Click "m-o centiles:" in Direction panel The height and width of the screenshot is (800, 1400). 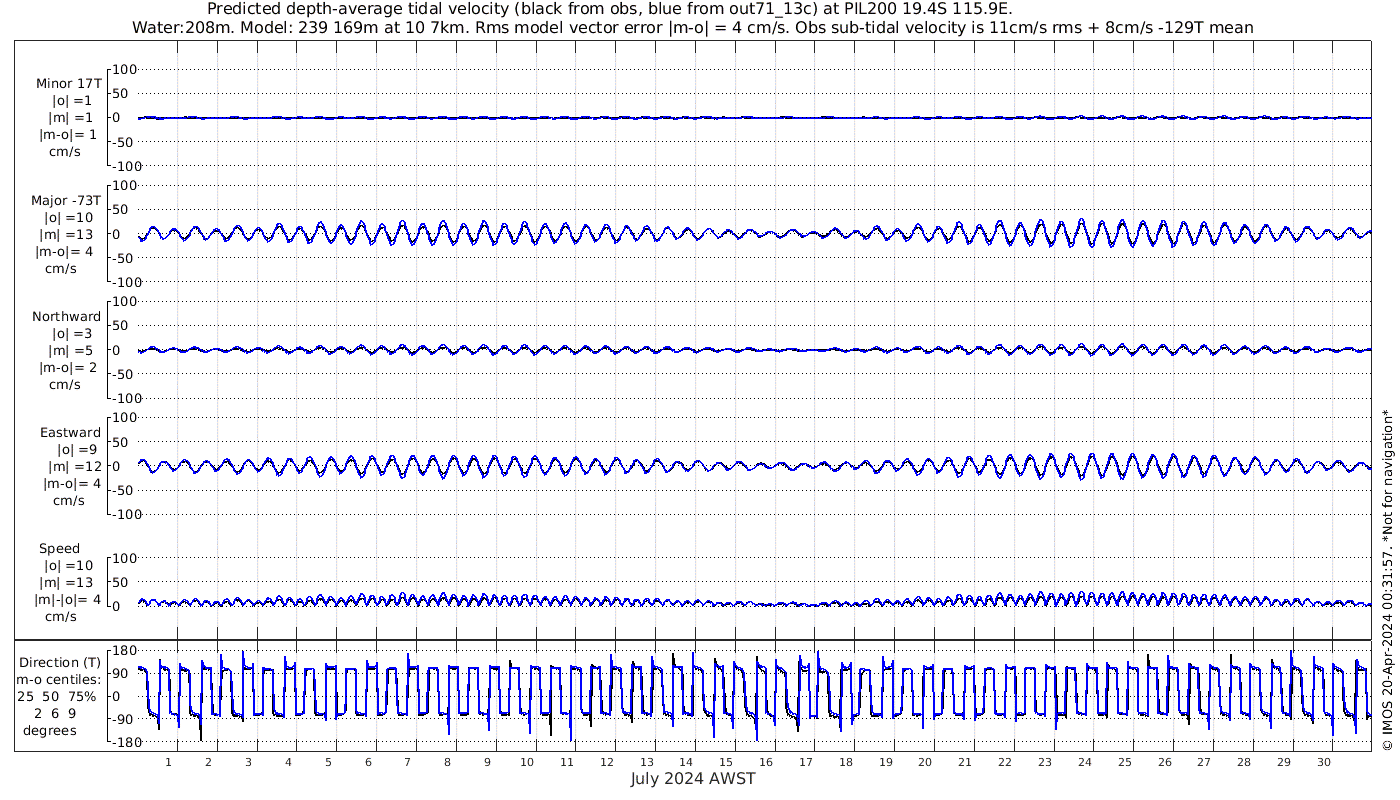(x=58, y=679)
